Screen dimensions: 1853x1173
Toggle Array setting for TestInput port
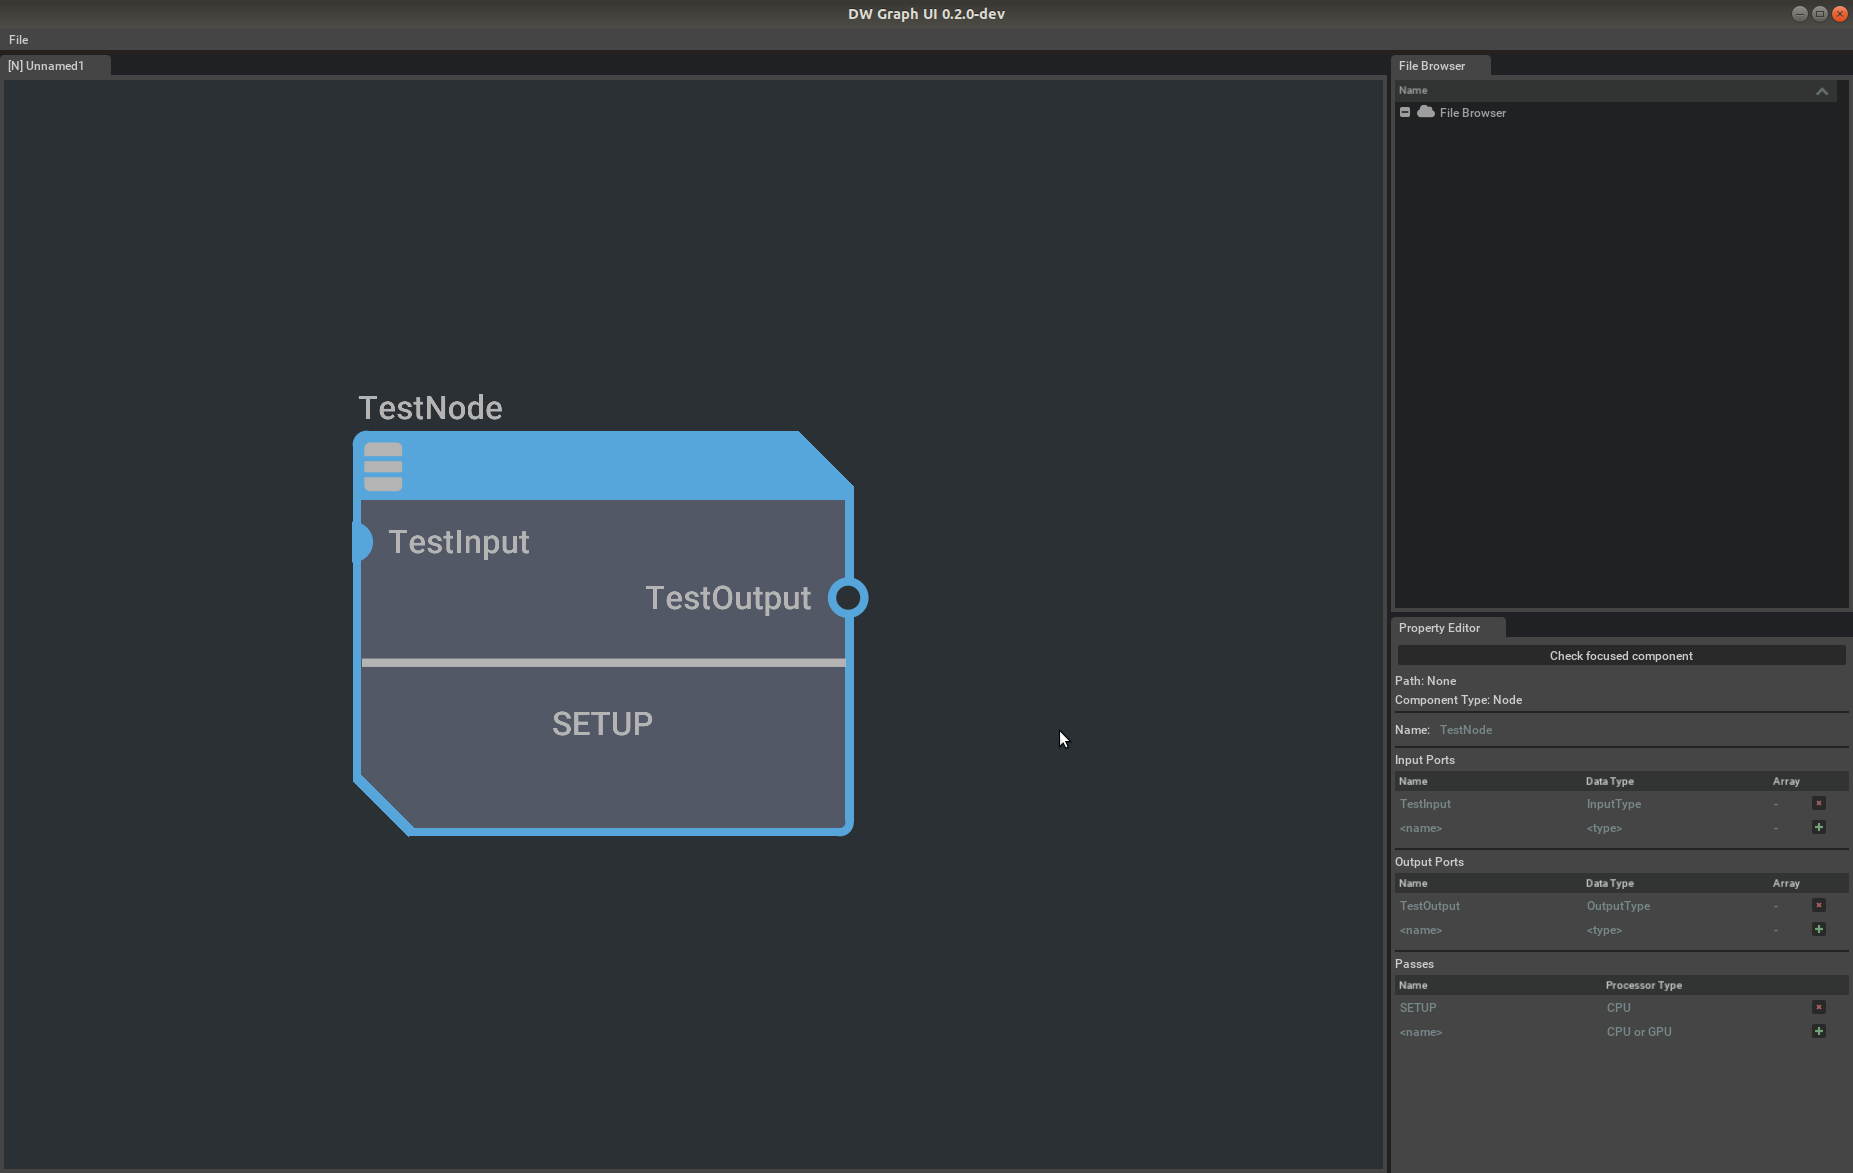(1776, 804)
